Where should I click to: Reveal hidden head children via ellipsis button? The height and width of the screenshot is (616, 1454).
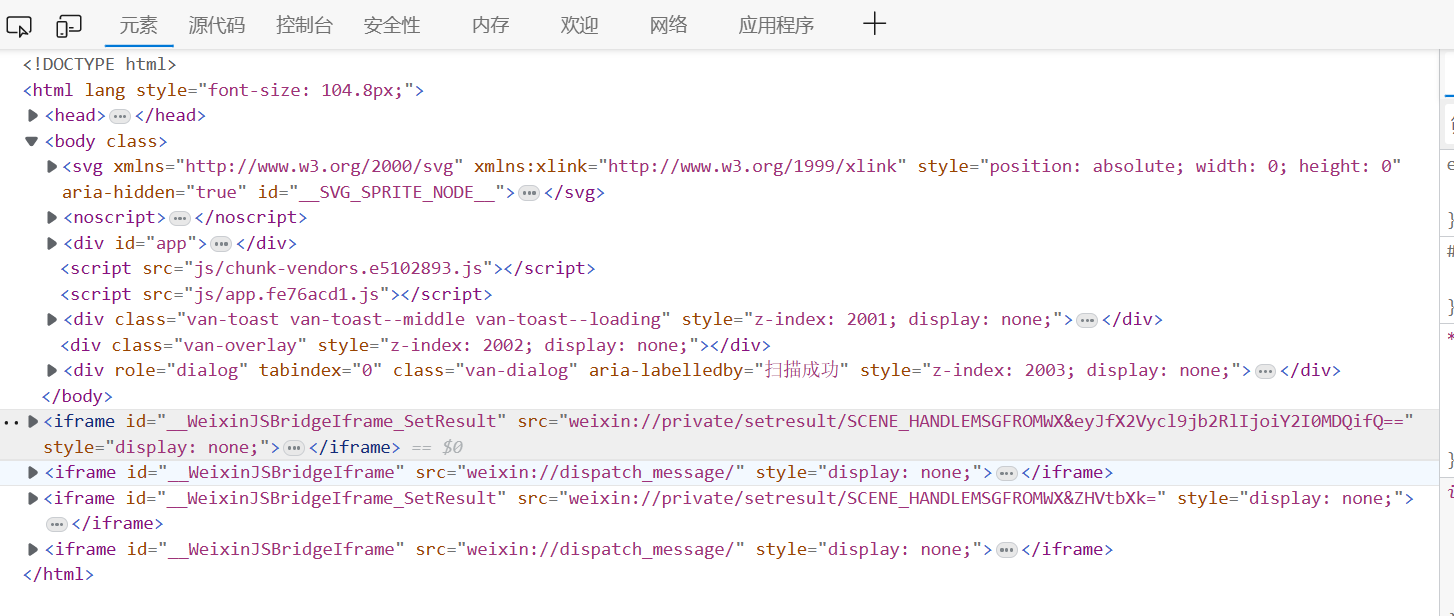(x=119, y=114)
